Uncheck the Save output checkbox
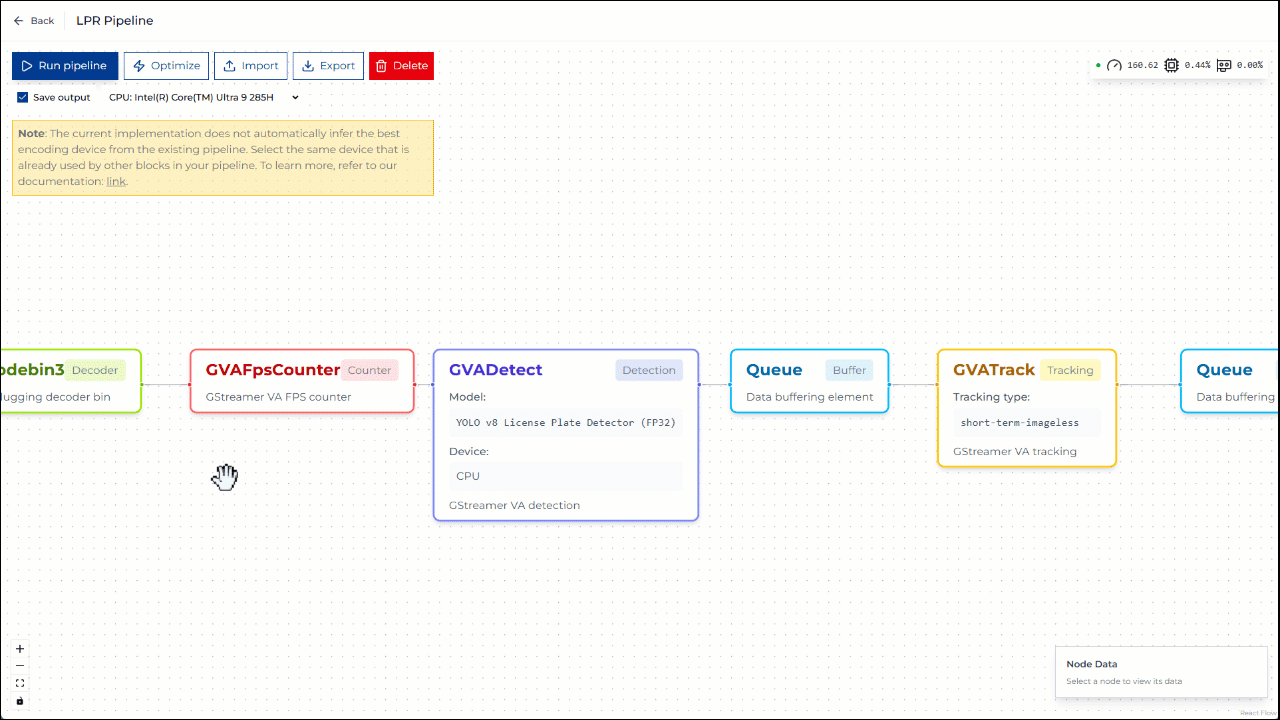1280x720 pixels. [x=23, y=97]
